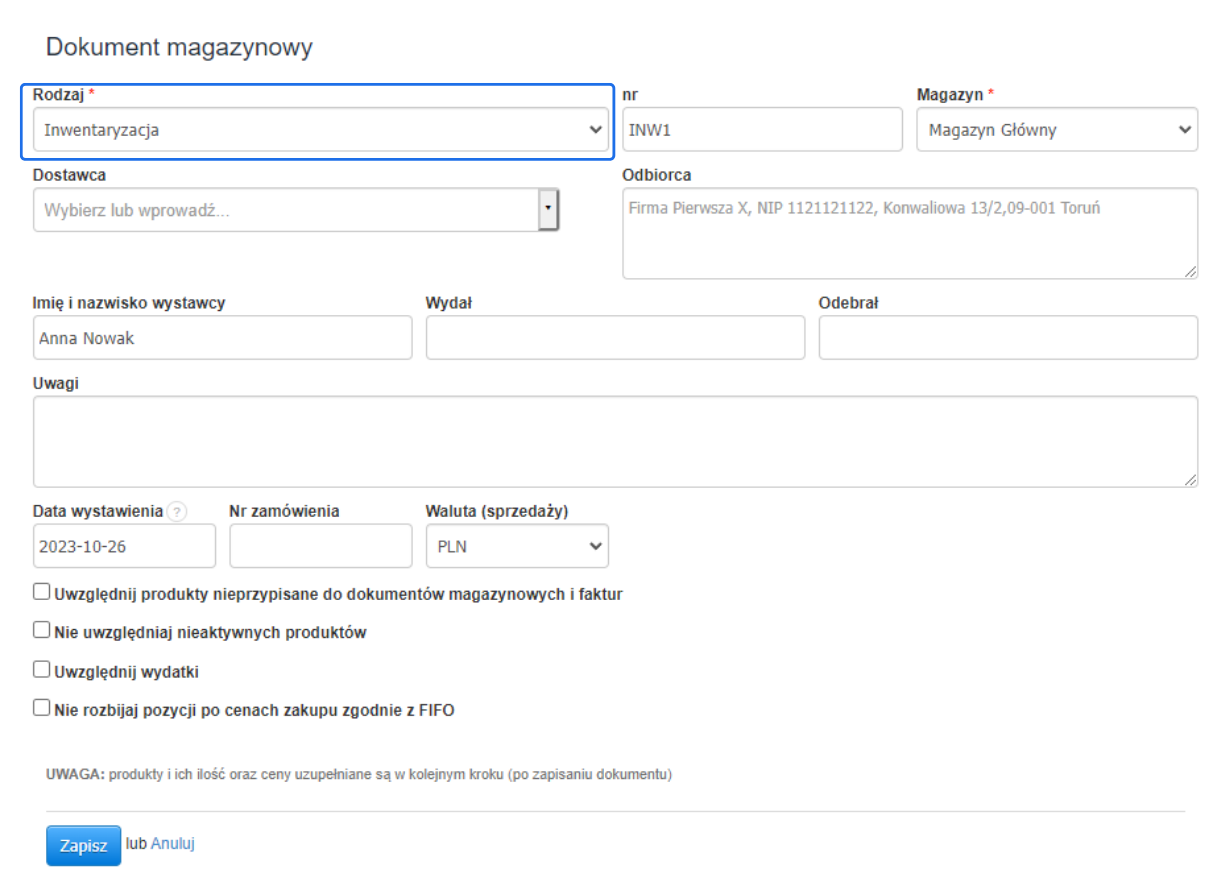
Task: Expand the Rodzaj dropdown
Action: pyautogui.click(x=319, y=130)
